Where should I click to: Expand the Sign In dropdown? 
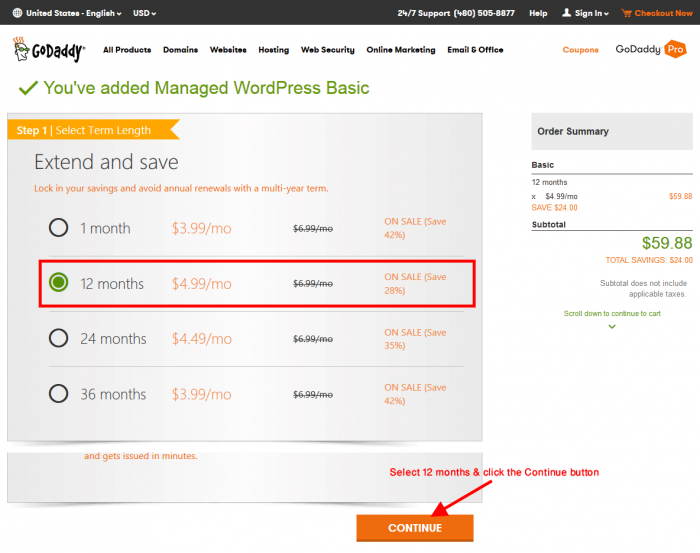[x=592, y=13]
